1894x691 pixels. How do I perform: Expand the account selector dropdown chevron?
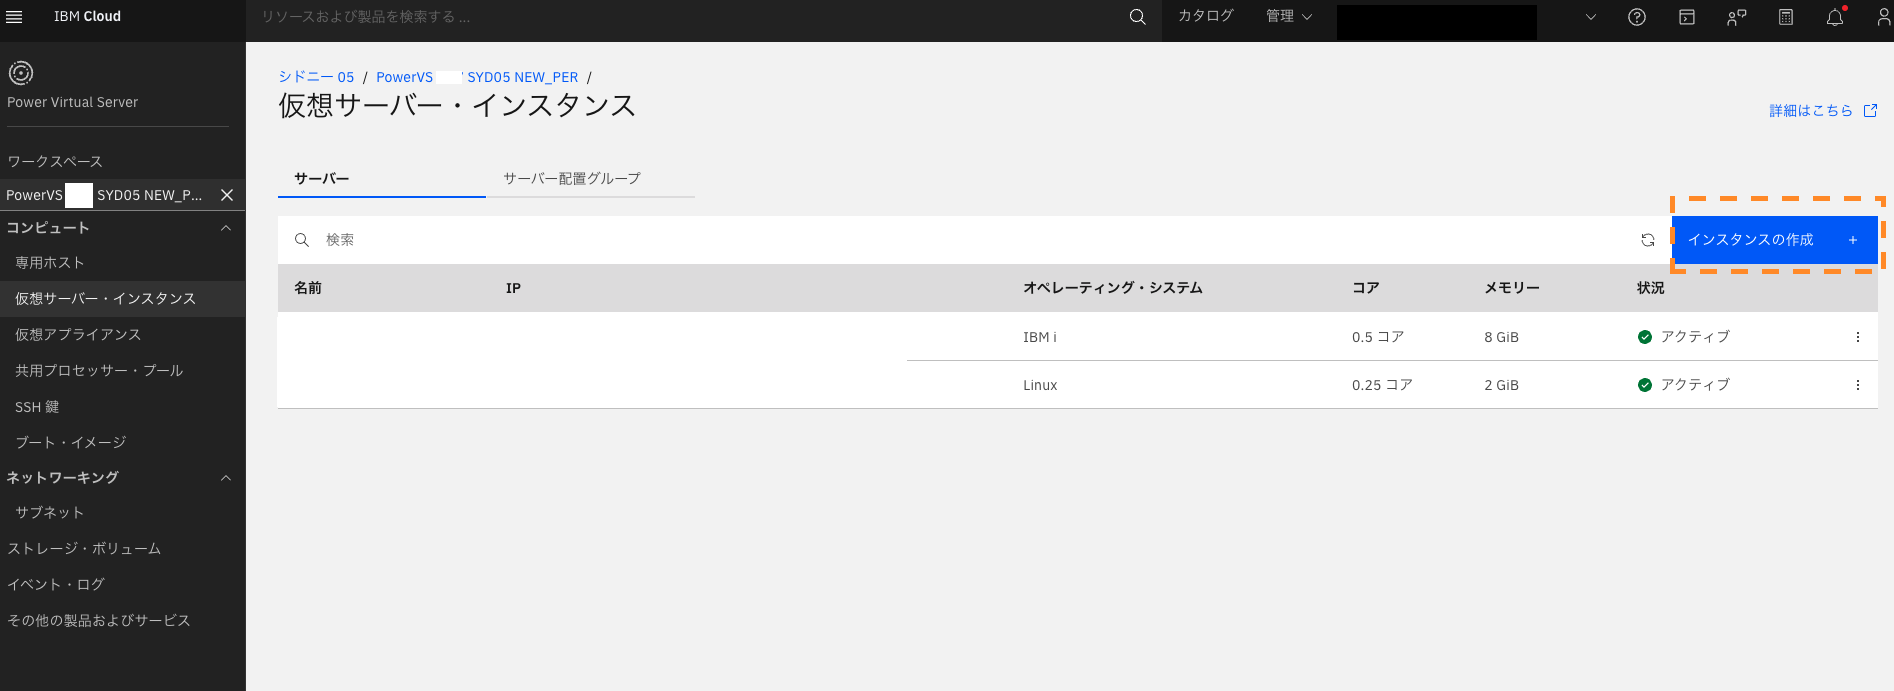pos(1591,17)
